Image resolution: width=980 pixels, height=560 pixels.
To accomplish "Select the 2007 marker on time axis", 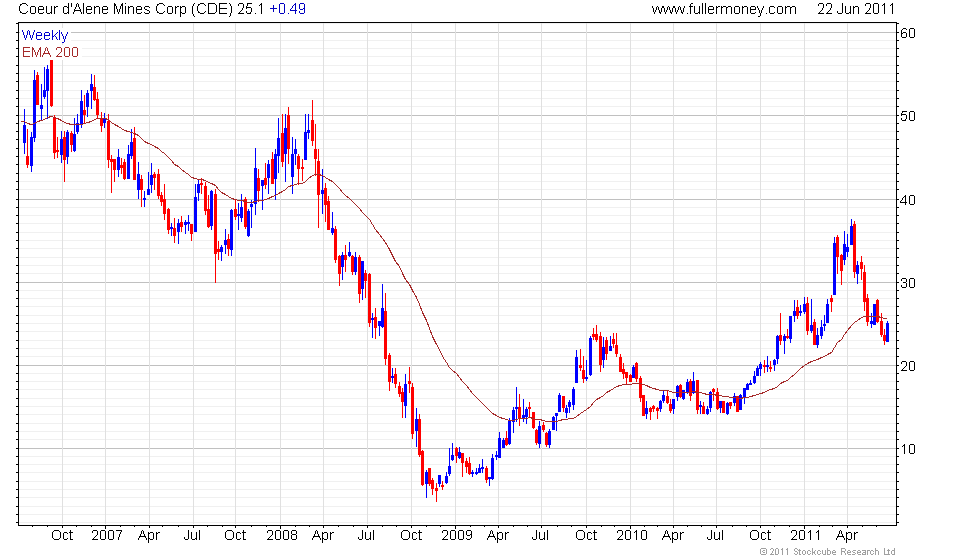I will pos(107,535).
